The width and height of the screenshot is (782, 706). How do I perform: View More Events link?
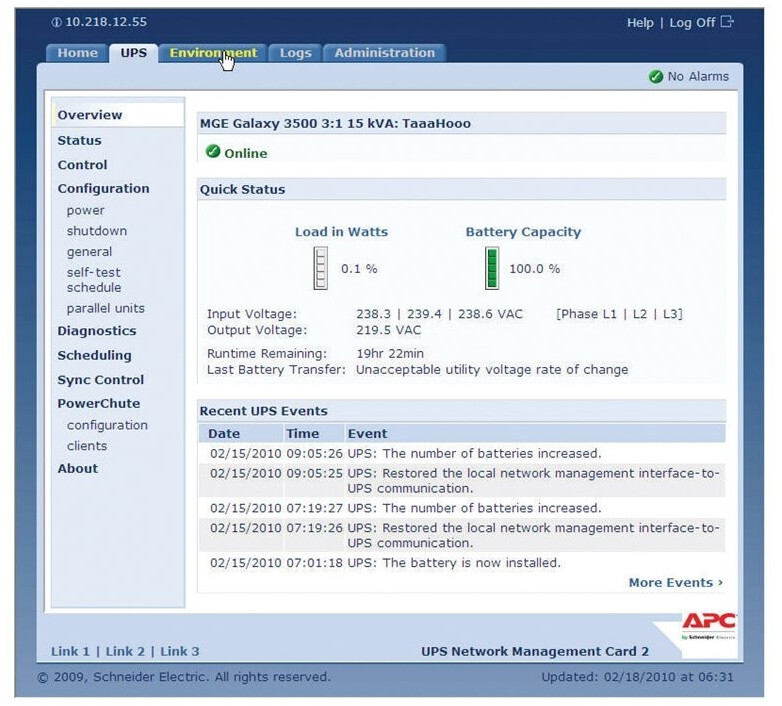[x=675, y=582]
